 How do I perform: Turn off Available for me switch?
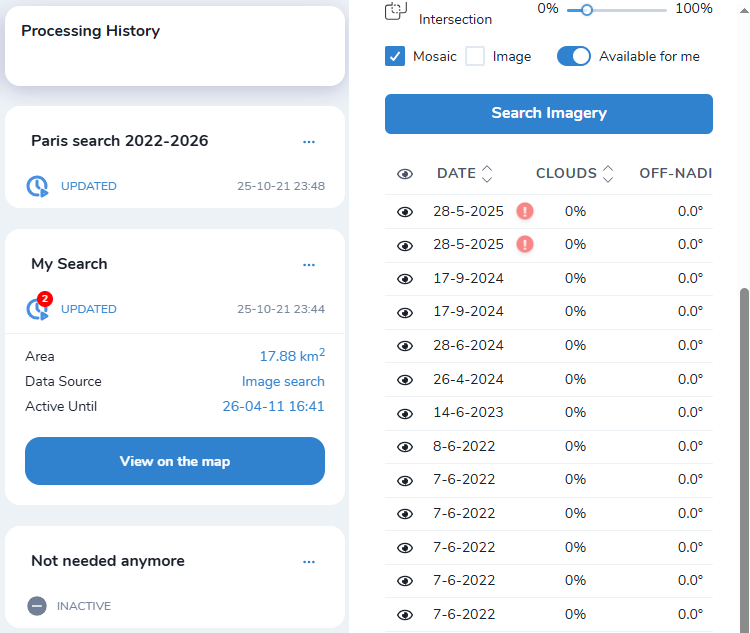point(574,56)
